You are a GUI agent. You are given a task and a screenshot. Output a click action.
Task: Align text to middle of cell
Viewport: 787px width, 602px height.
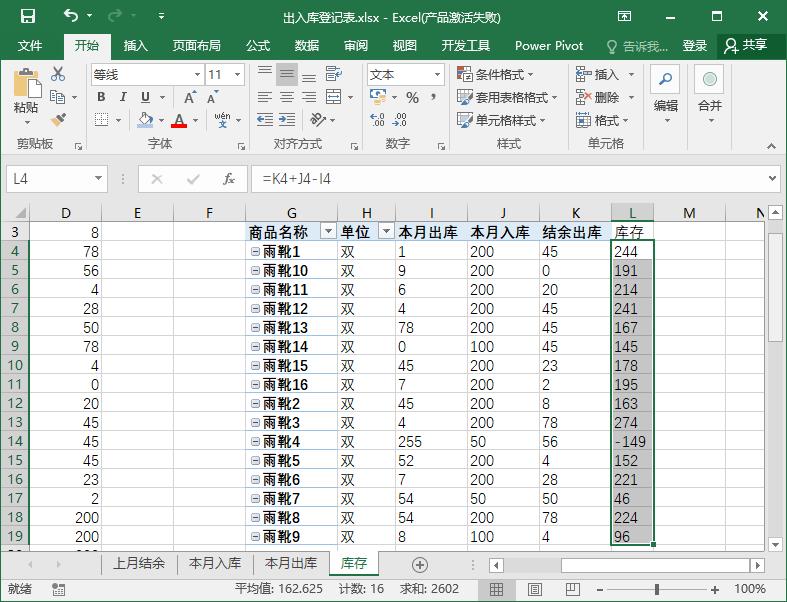(287, 74)
